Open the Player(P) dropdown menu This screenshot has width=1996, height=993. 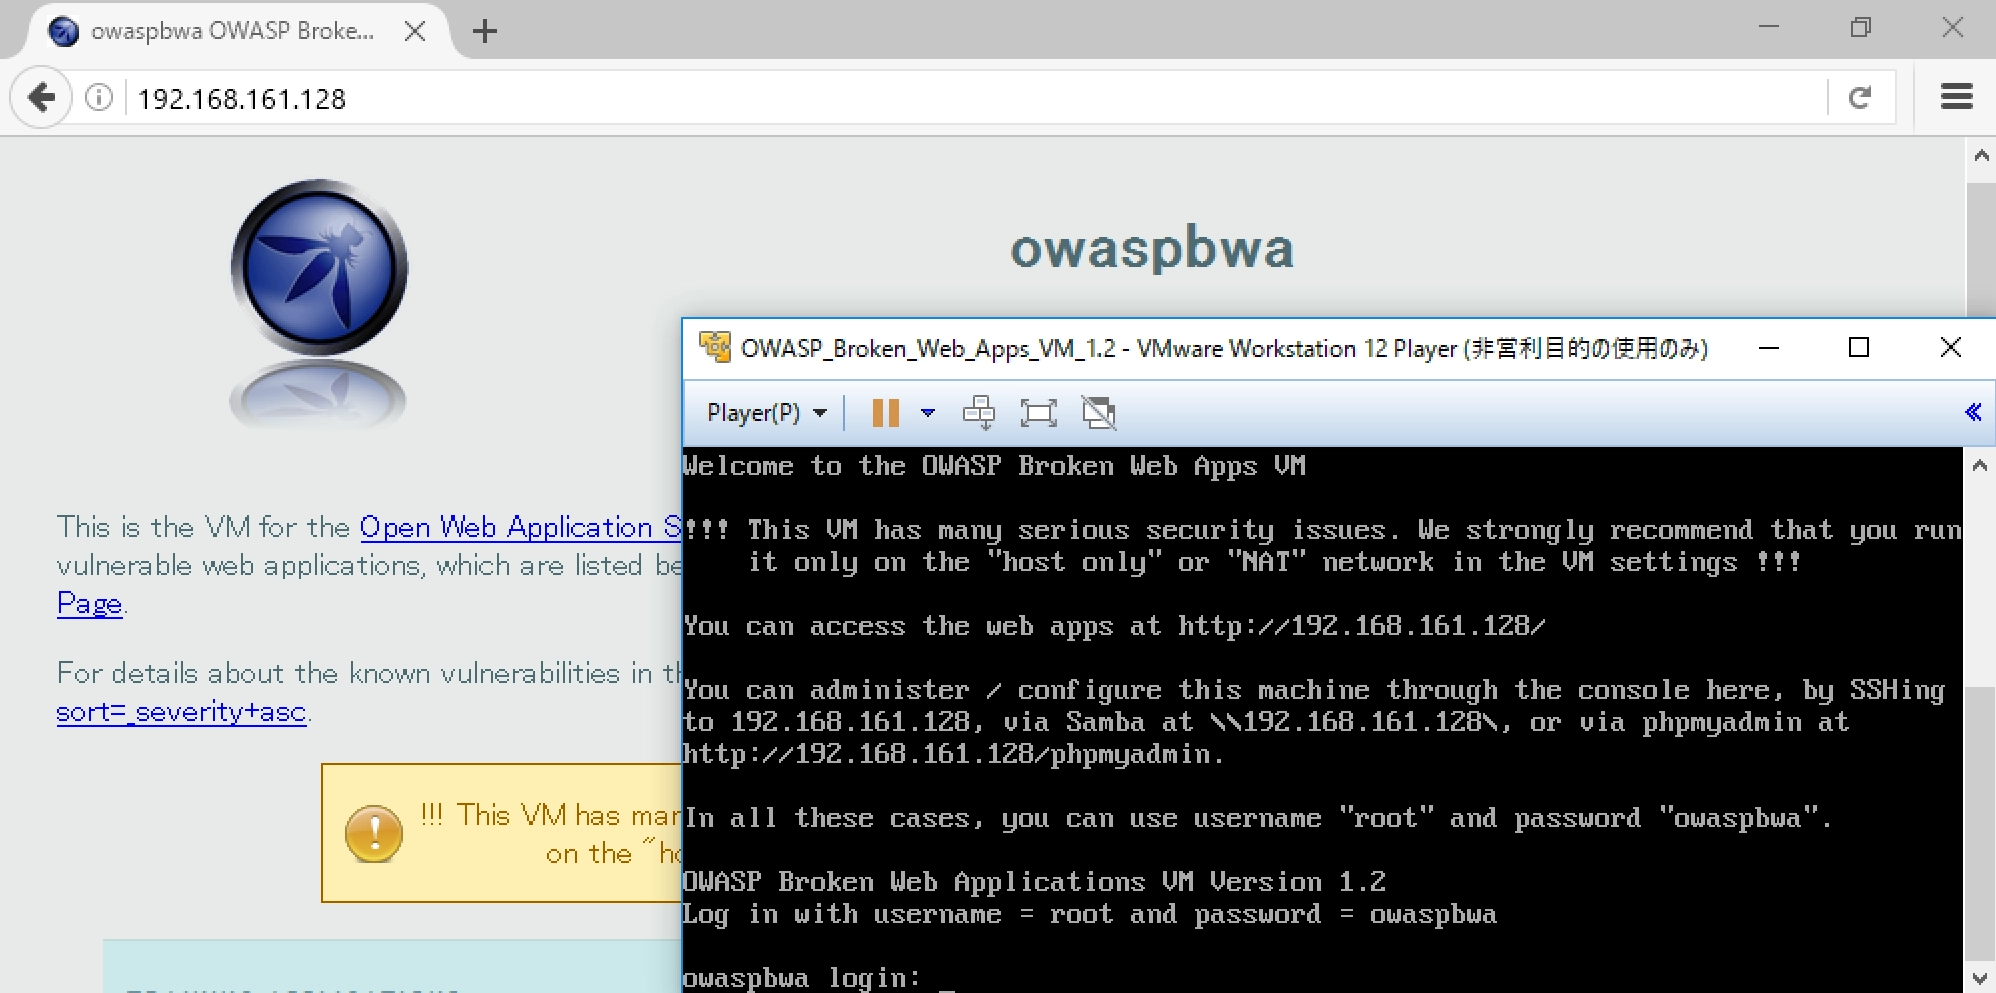click(x=766, y=413)
